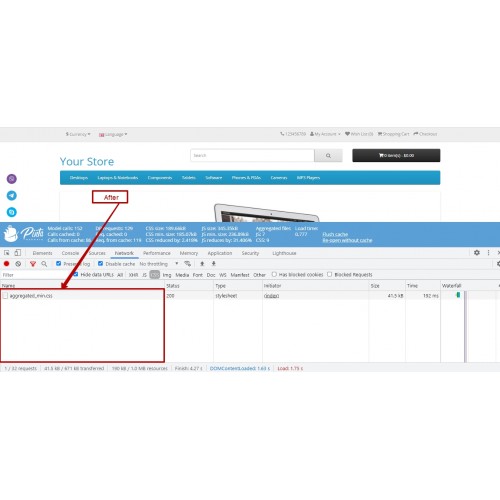
Task: Switch to the Console tab
Action: (x=70, y=253)
